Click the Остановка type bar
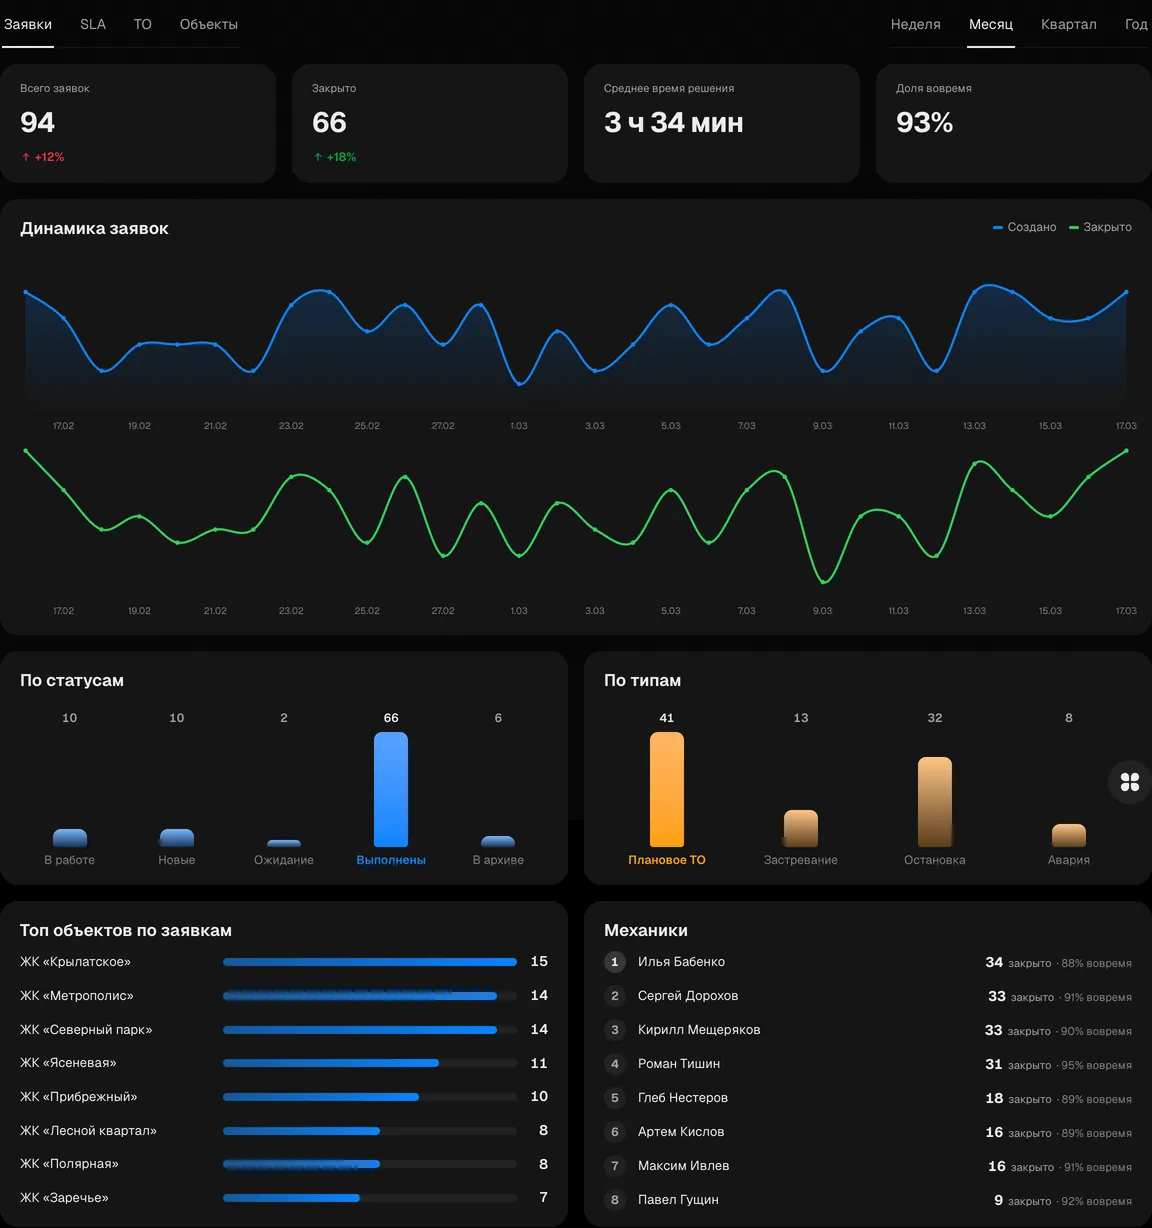Viewport: 1152px width, 1228px height. coord(935,802)
